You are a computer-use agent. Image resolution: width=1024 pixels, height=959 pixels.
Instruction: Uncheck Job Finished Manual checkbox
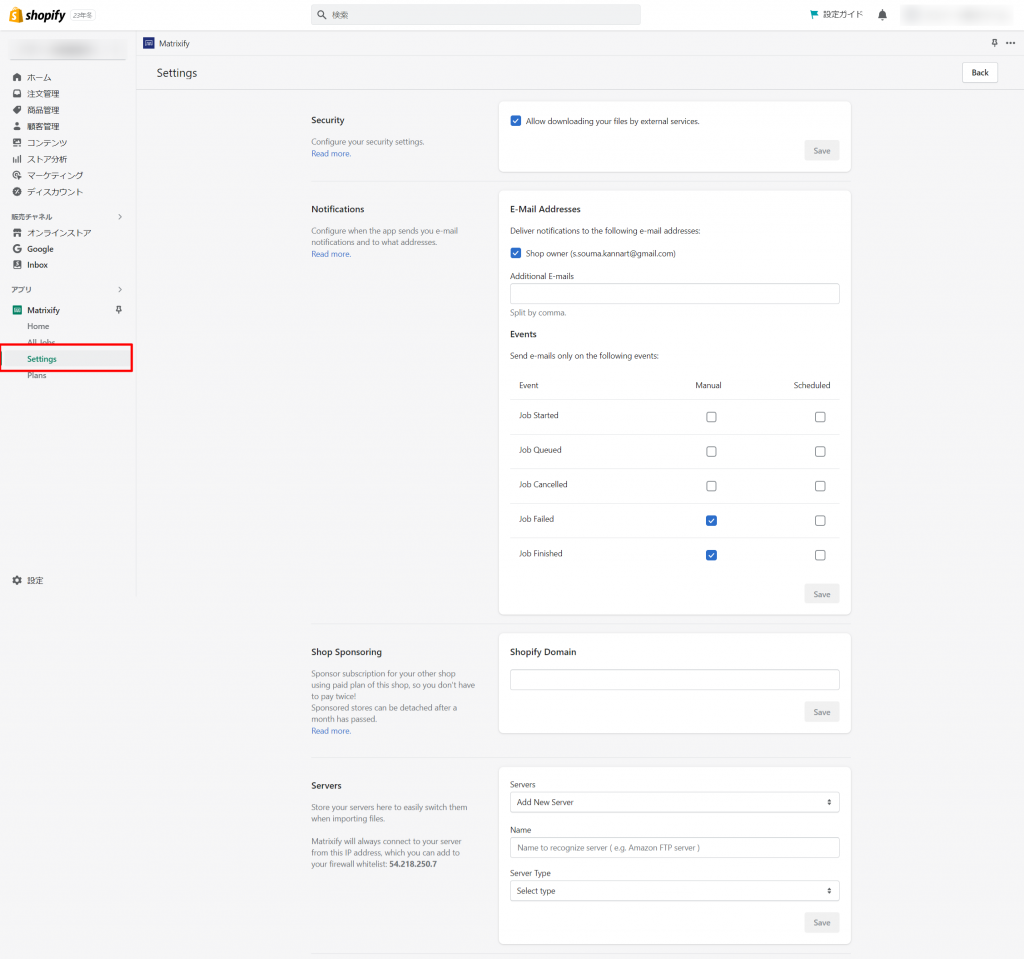point(711,555)
